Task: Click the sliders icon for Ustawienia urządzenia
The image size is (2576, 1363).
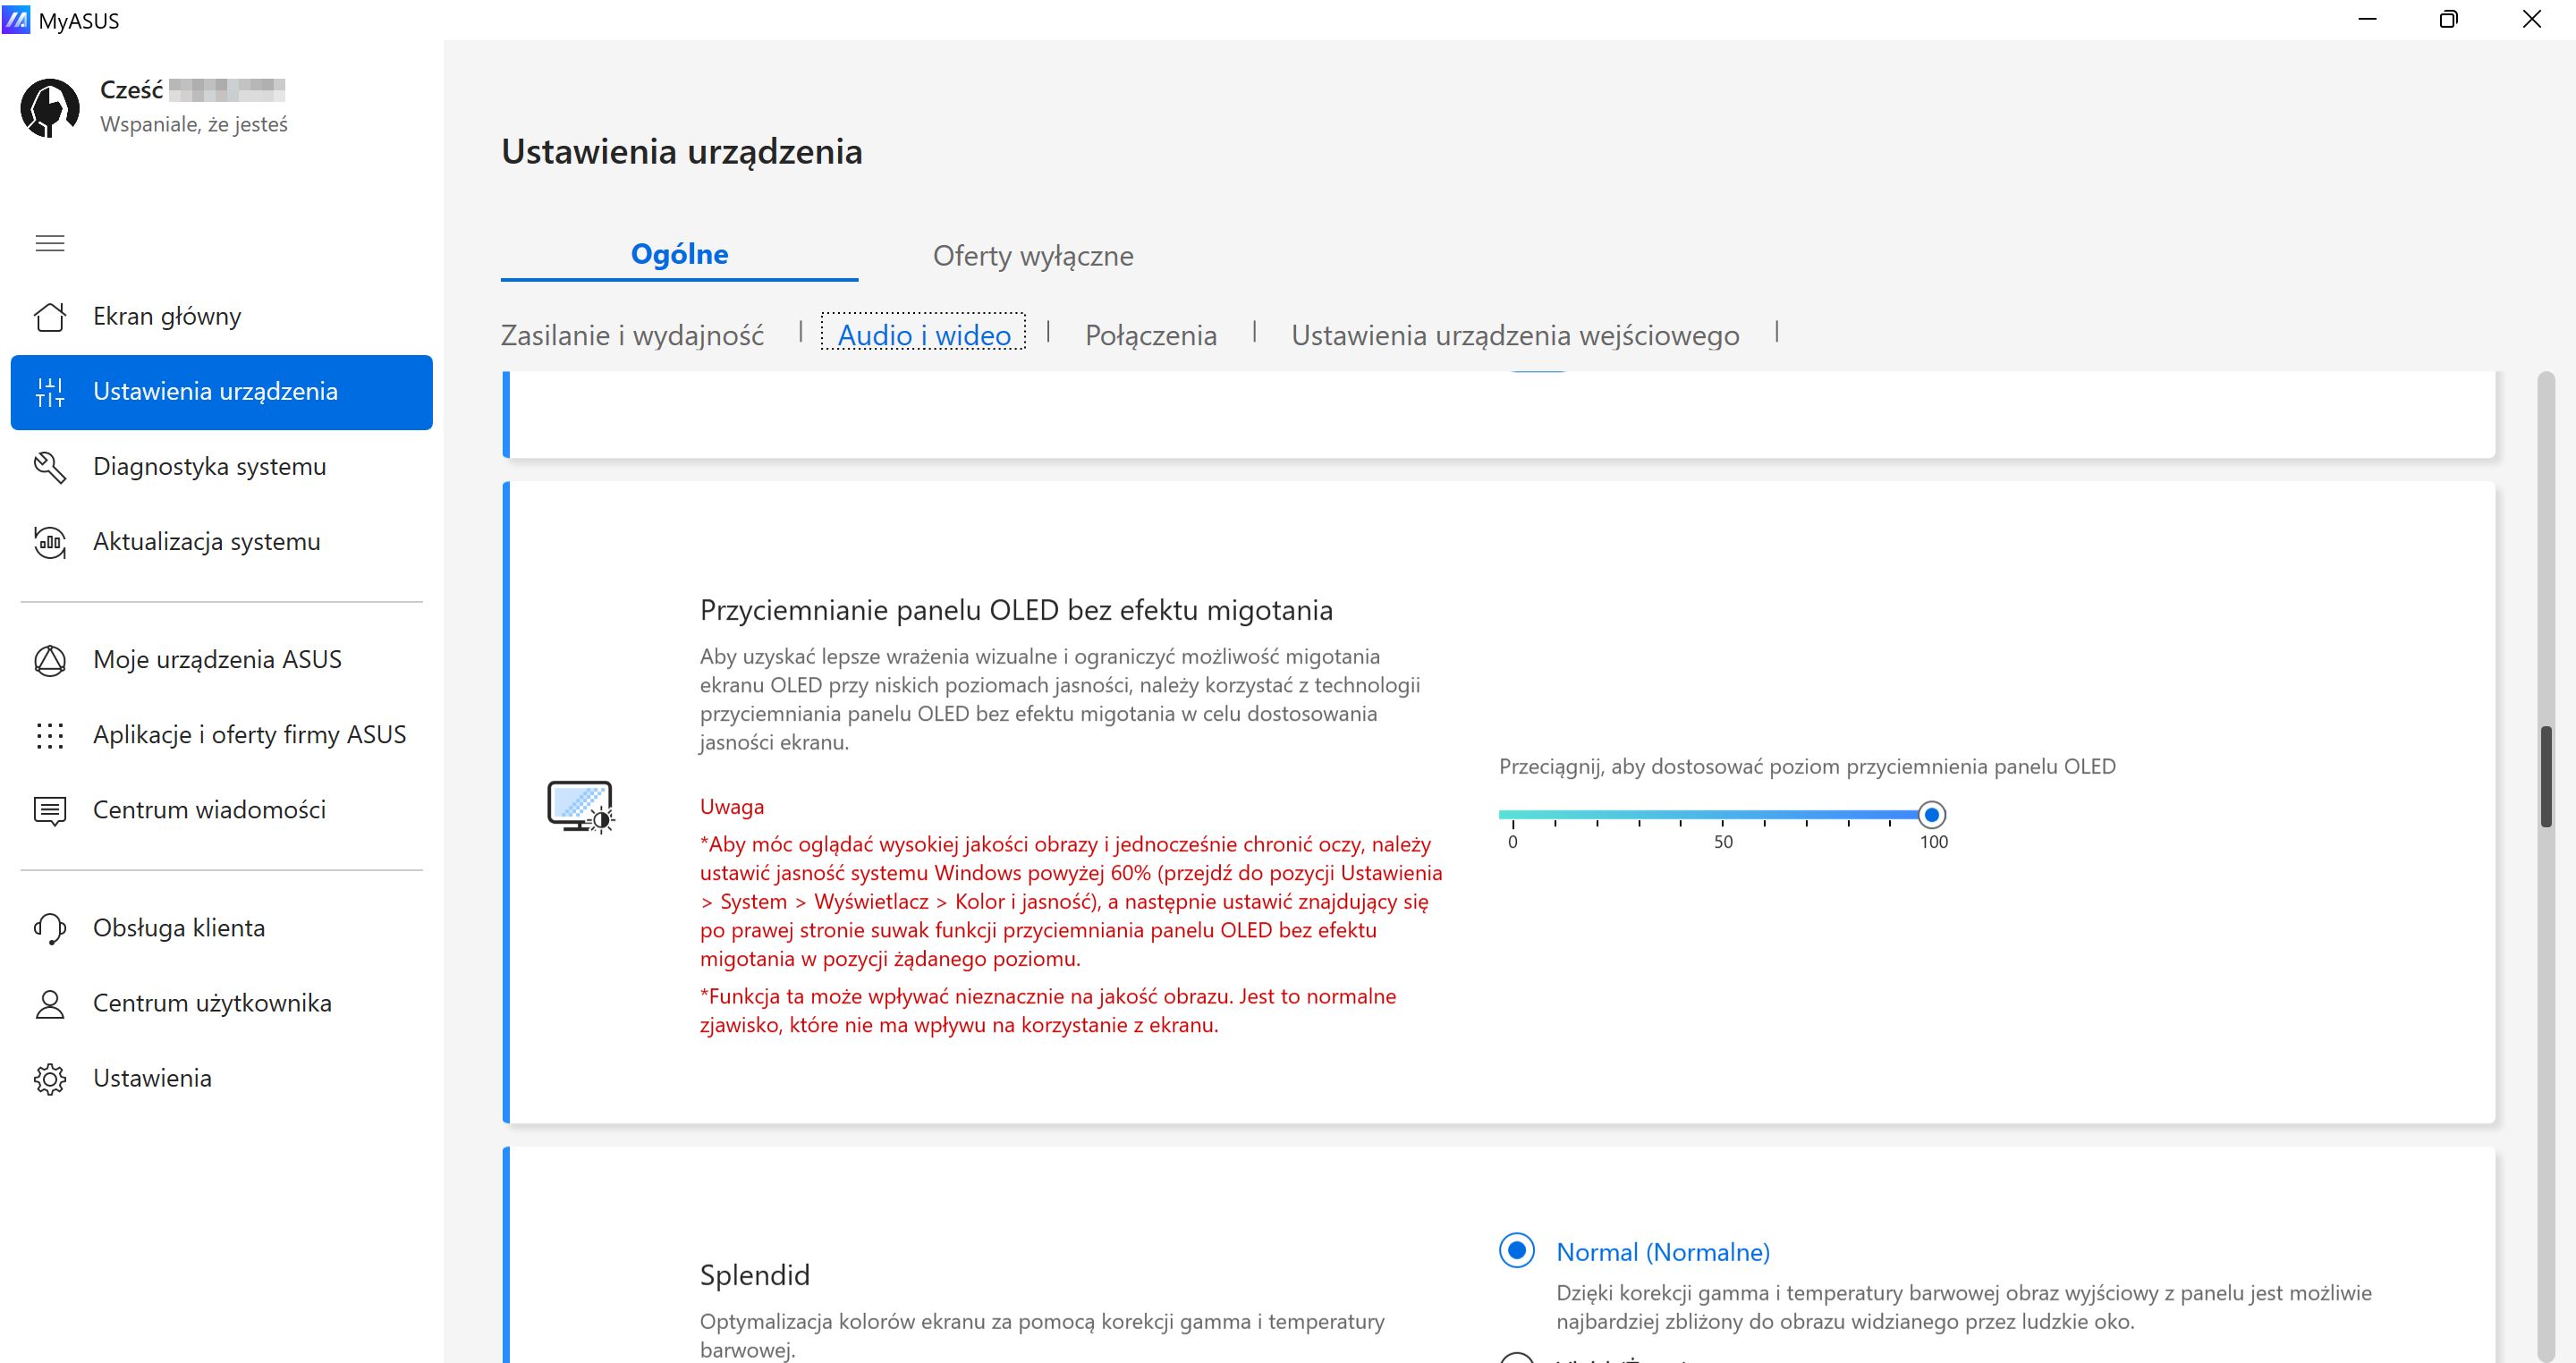Action: pos(50,392)
